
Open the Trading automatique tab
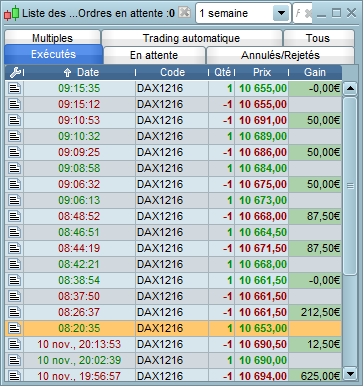192,38
